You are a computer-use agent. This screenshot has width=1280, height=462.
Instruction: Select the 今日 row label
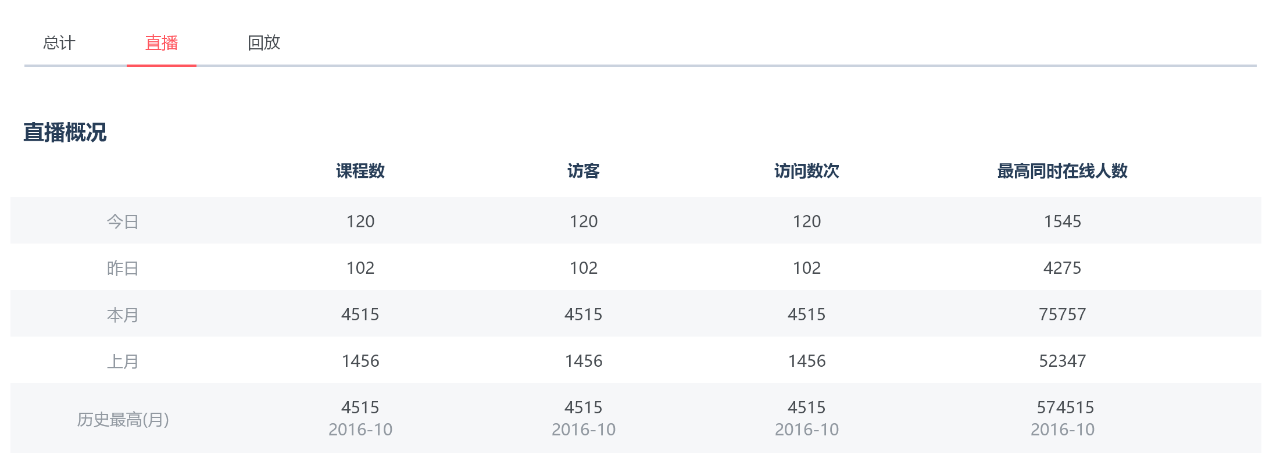tap(123, 222)
